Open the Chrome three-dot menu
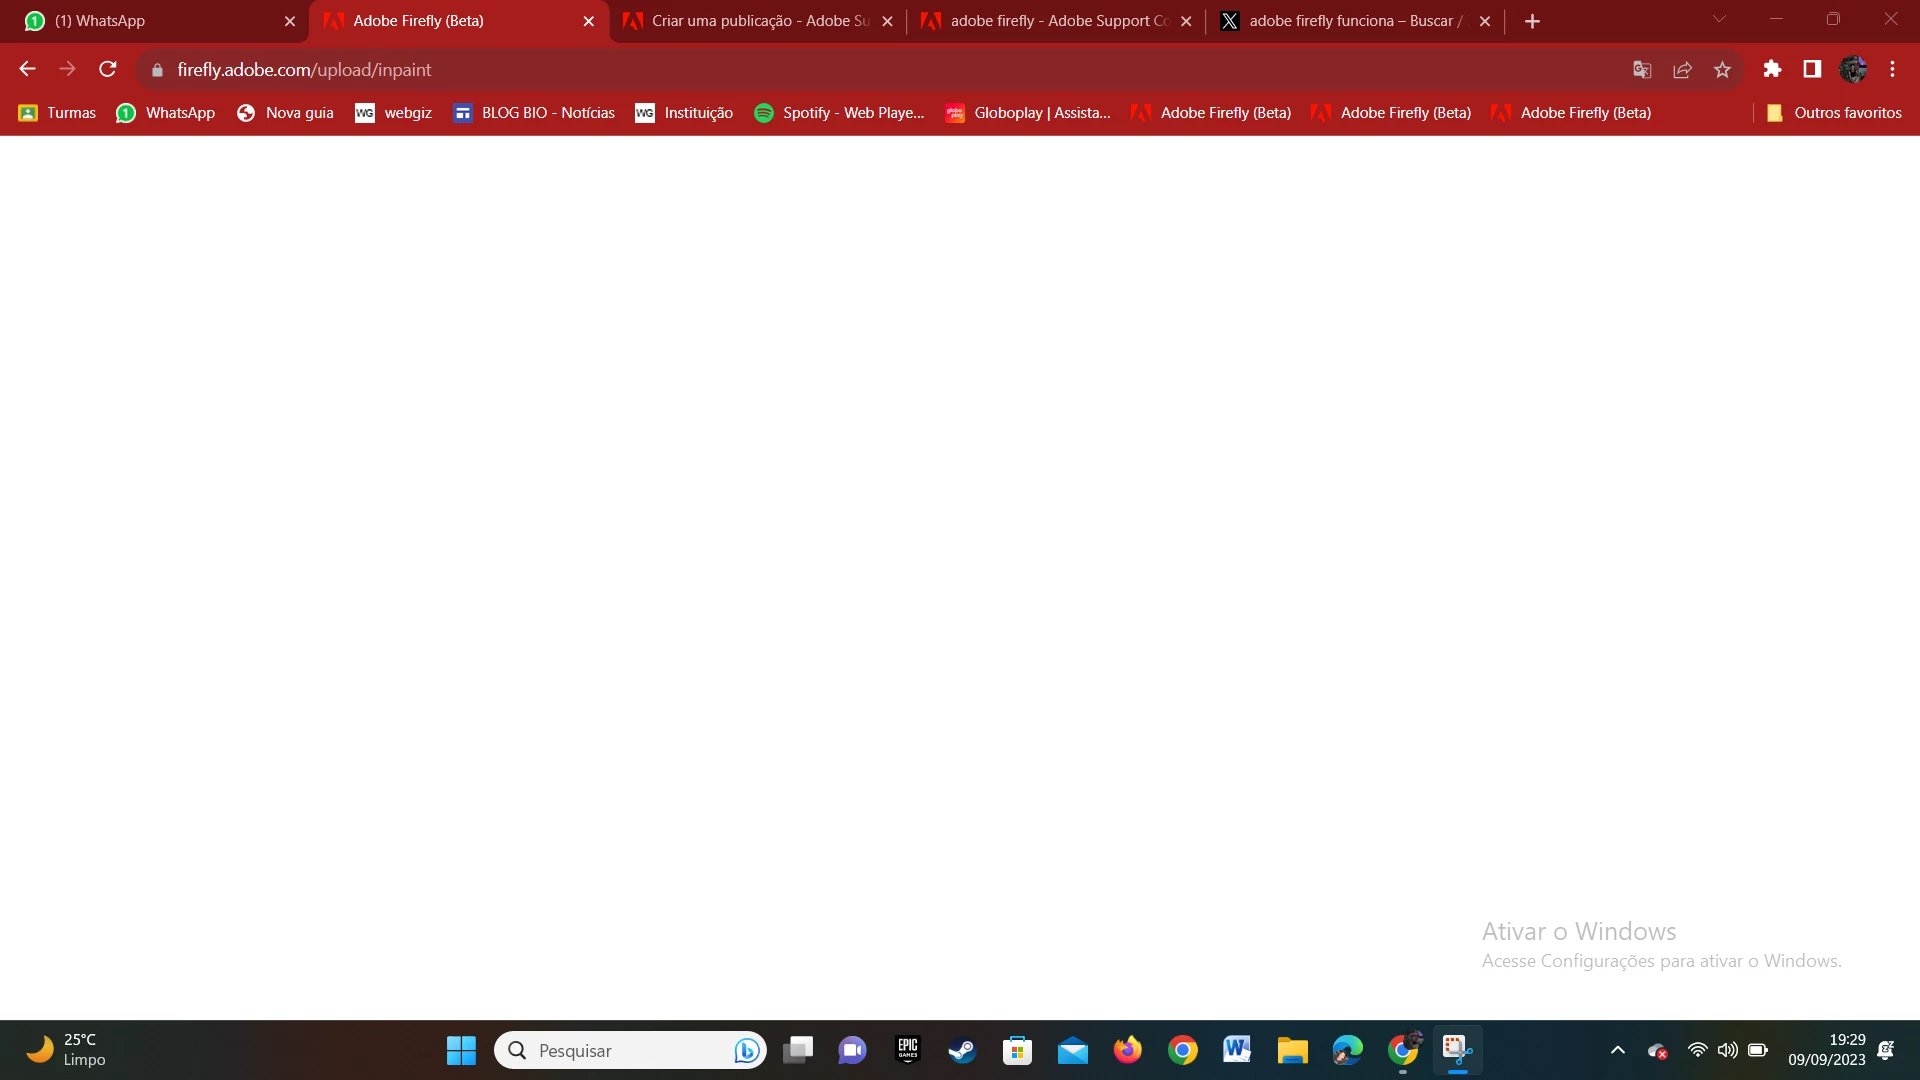1920x1080 pixels. point(1892,69)
